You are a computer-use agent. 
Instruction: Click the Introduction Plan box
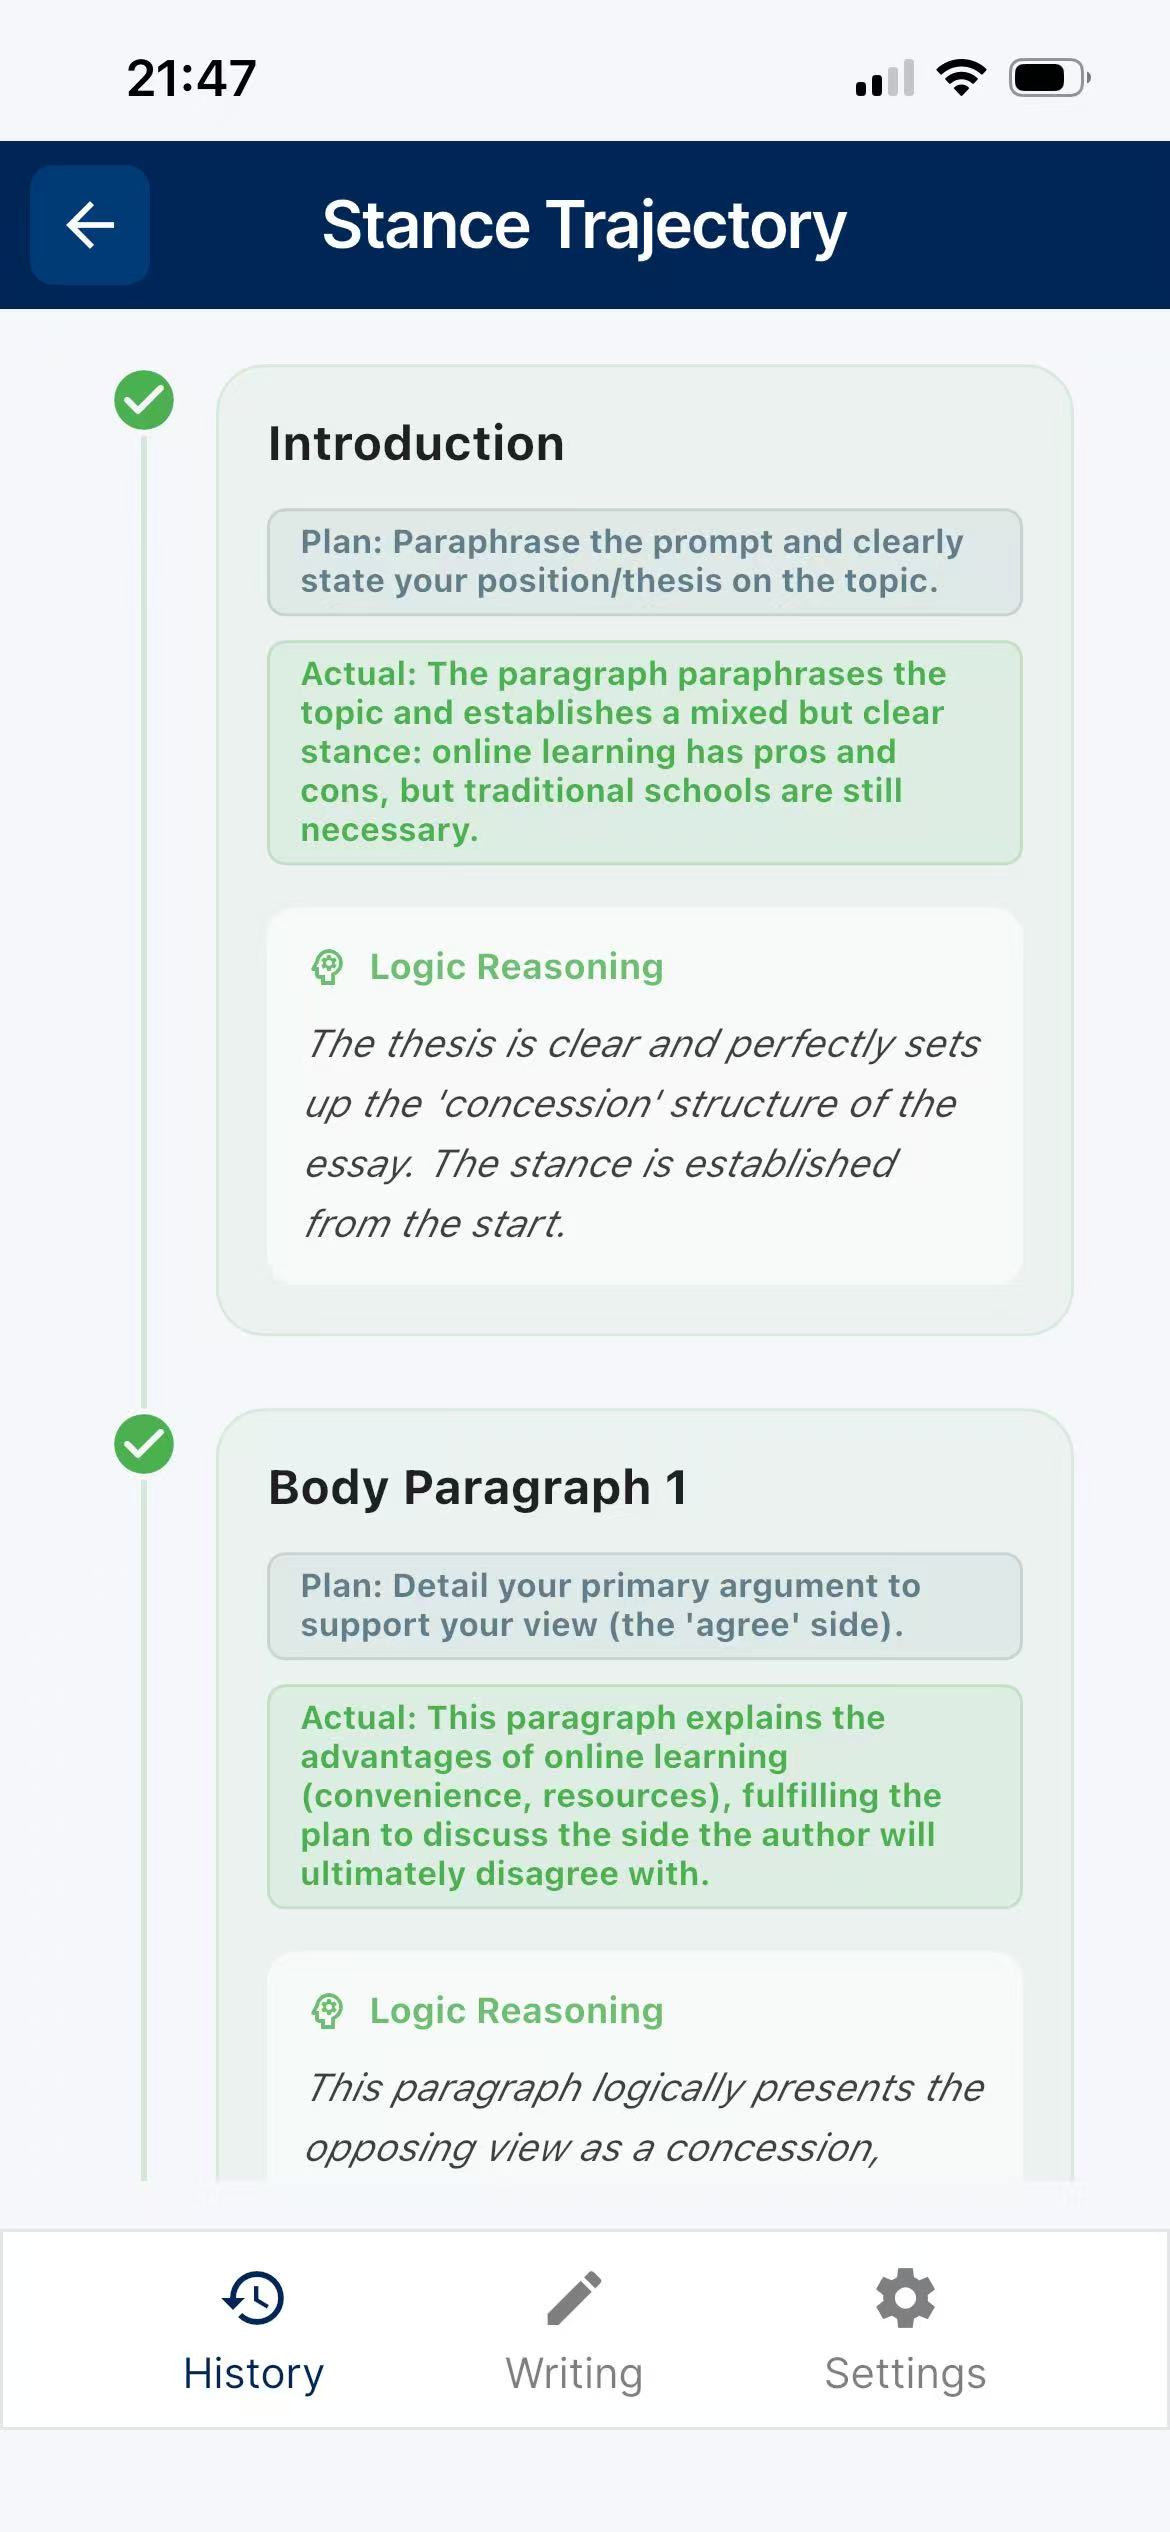(x=644, y=562)
